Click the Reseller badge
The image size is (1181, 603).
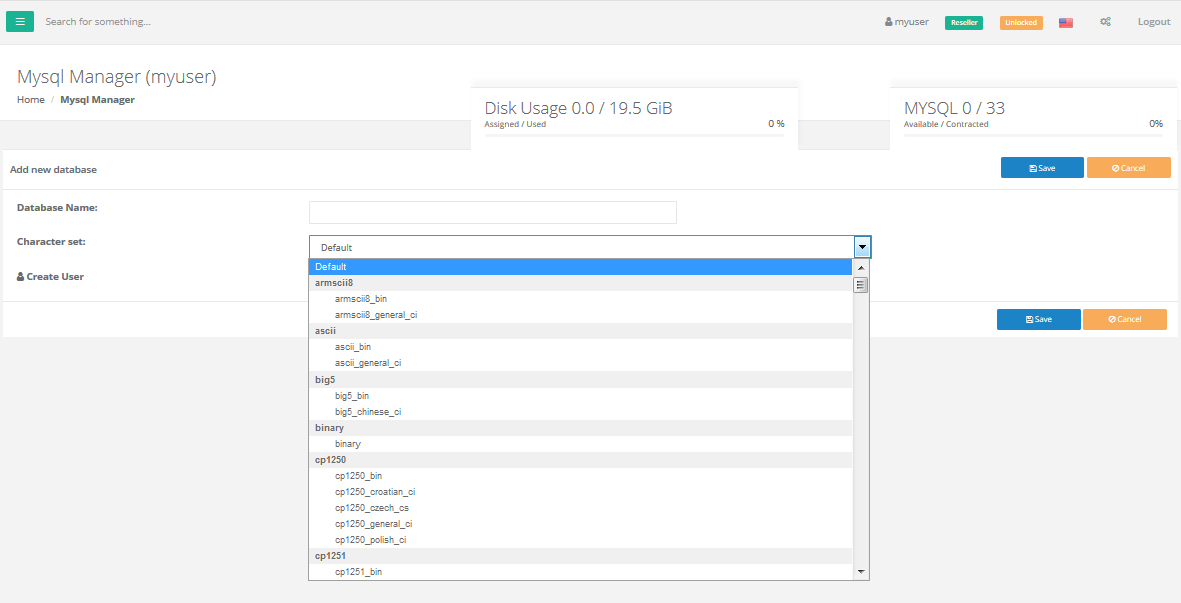(963, 23)
